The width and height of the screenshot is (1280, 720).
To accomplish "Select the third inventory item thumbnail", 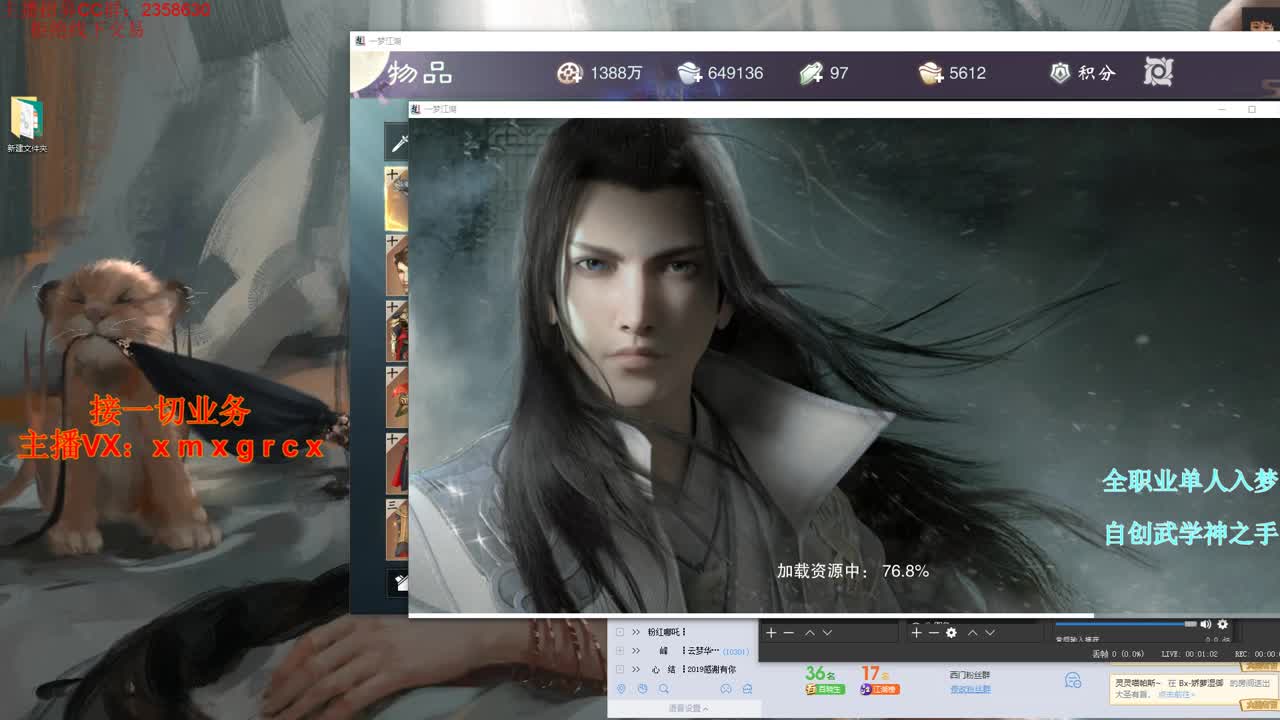I will point(397,331).
